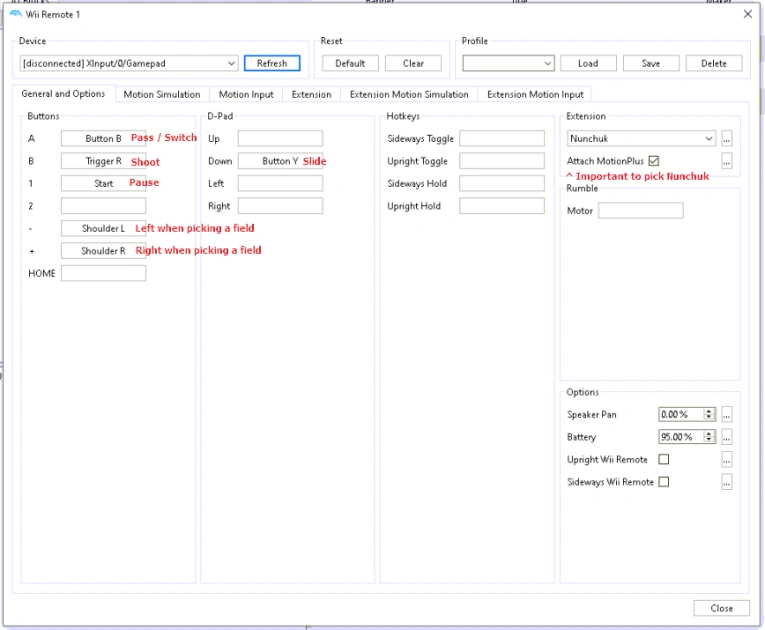This screenshot has width=765, height=630.
Task: Click Upright Toggle hotkey field
Action: coord(502,161)
